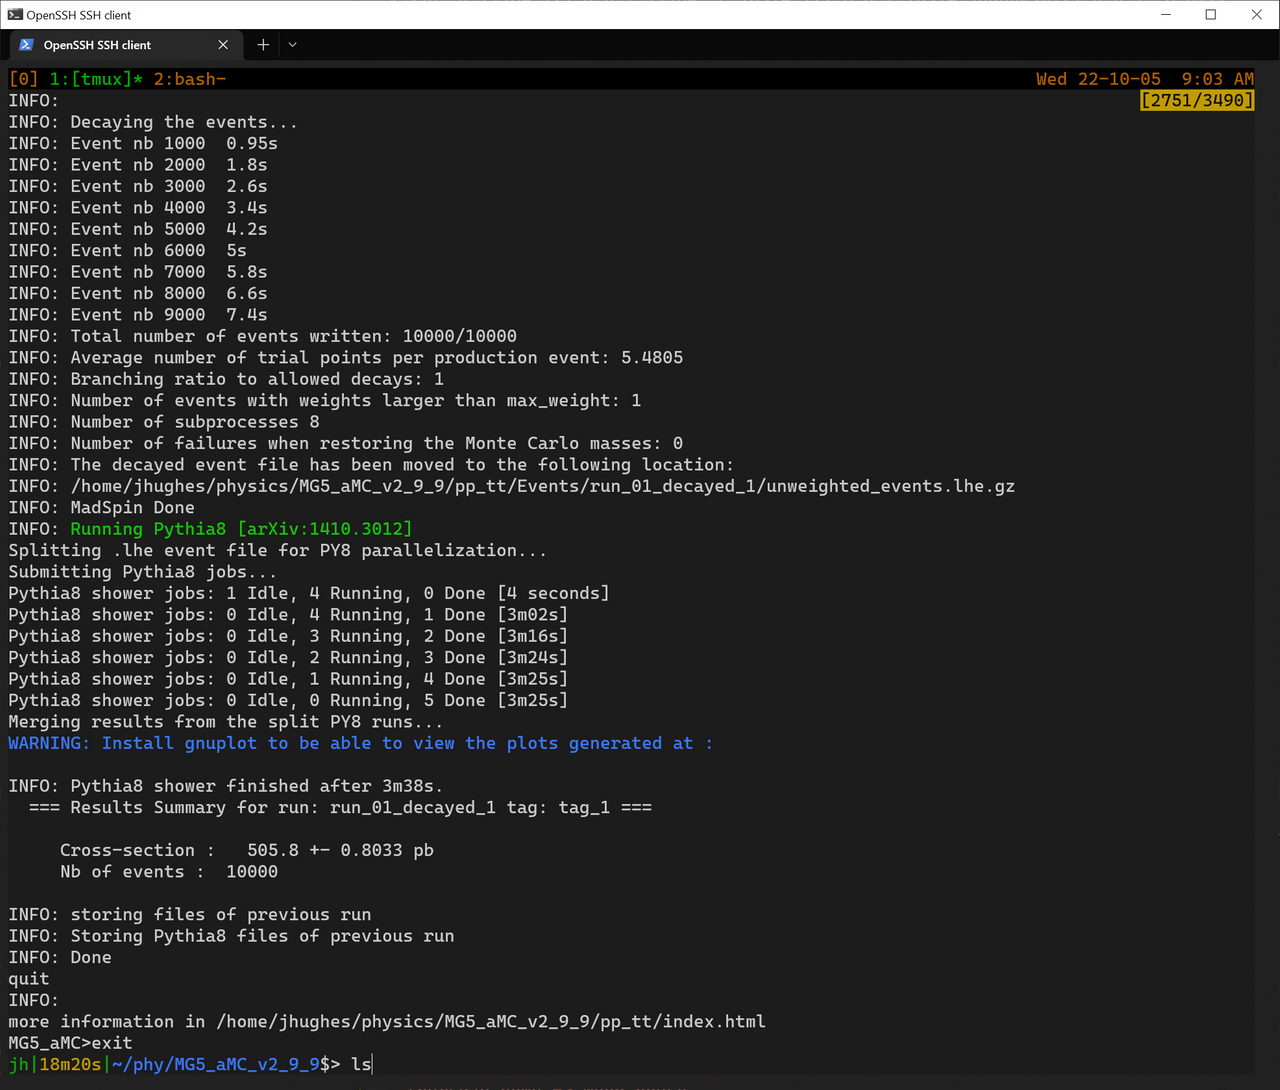Click the 'Cross-section : 505.8 +- 0.8033 pb' line
Screen dimensions: 1280x1090
[247, 852]
